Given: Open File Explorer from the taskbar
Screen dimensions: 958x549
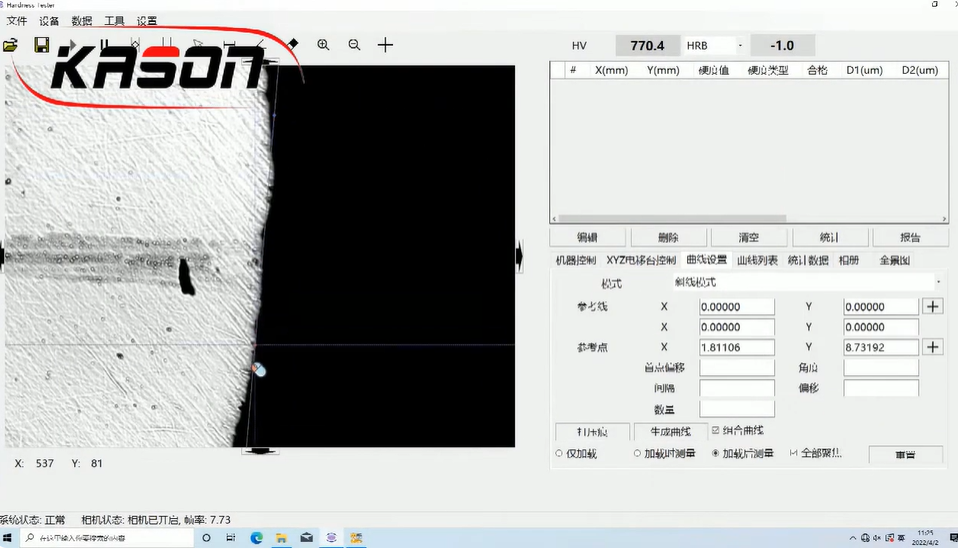Looking at the screenshot, I should 282,538.
